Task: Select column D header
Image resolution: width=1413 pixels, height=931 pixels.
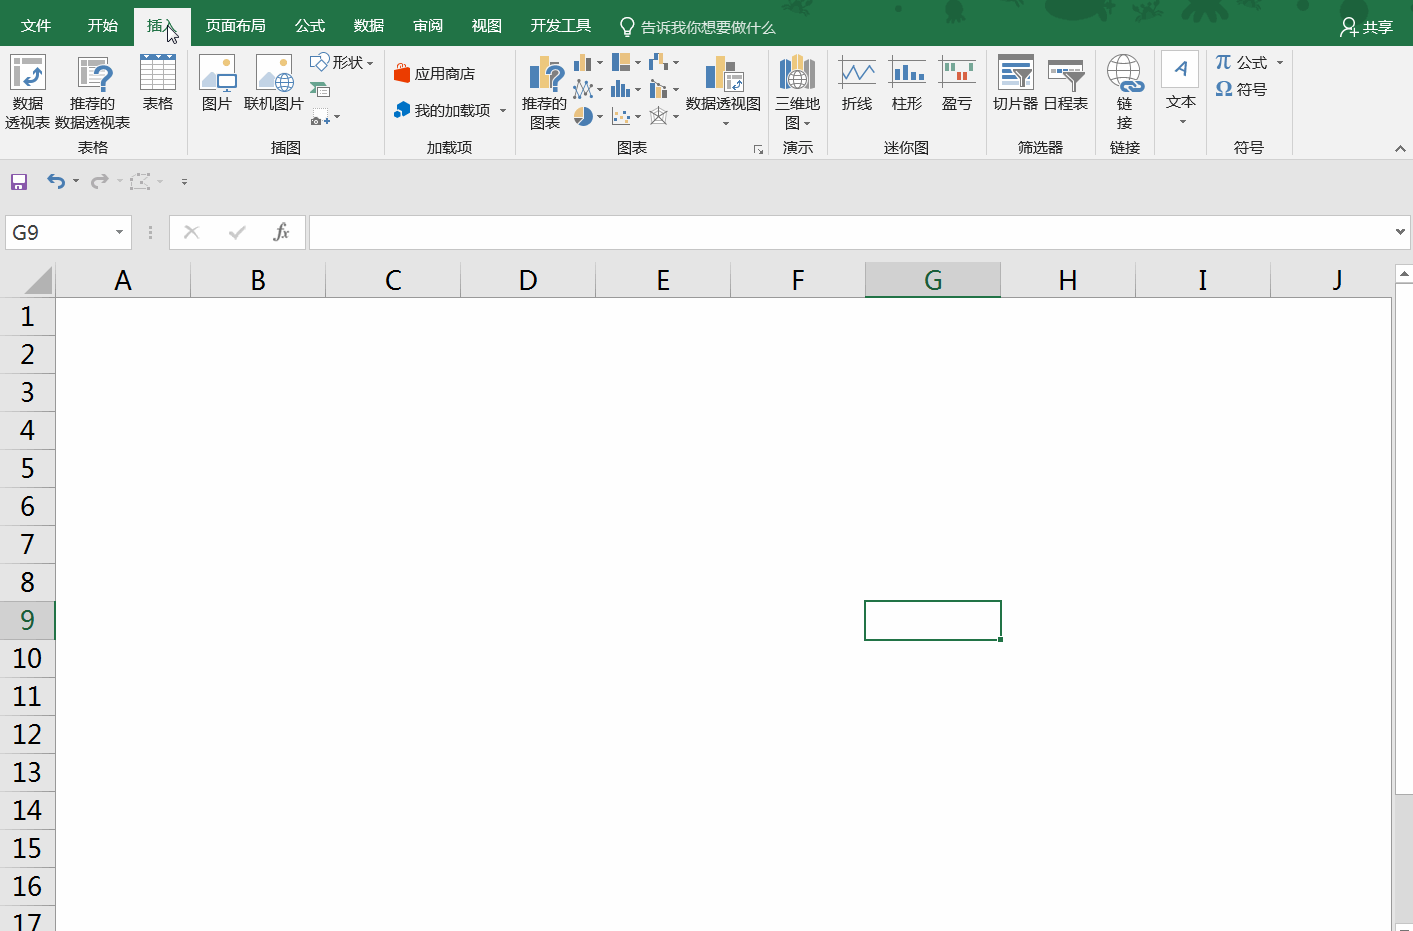Action: tap(528, 280)
